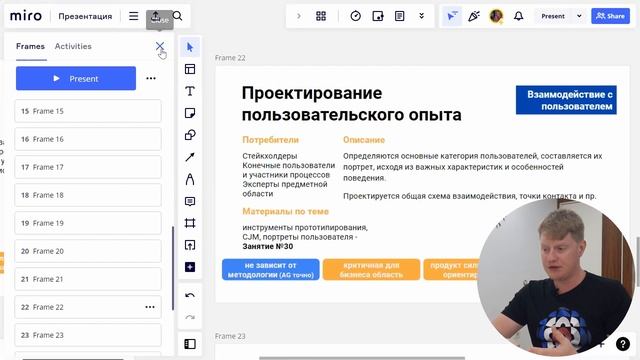Open the user avatar profile
640x360 pixels.
pos(496,16)
